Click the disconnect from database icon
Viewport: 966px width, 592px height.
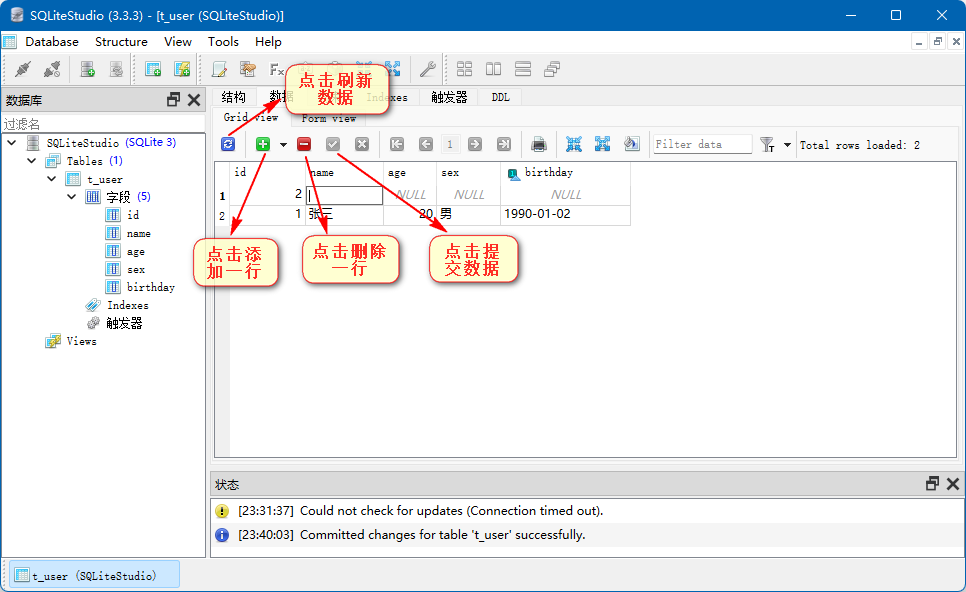(x=52, y=69)
